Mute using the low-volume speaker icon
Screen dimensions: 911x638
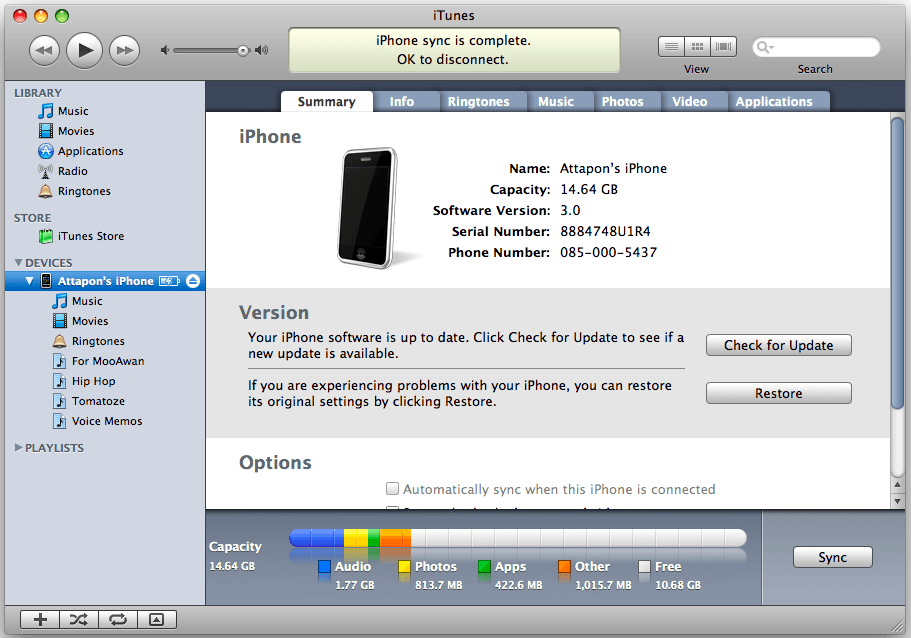[x=165, y=51]
